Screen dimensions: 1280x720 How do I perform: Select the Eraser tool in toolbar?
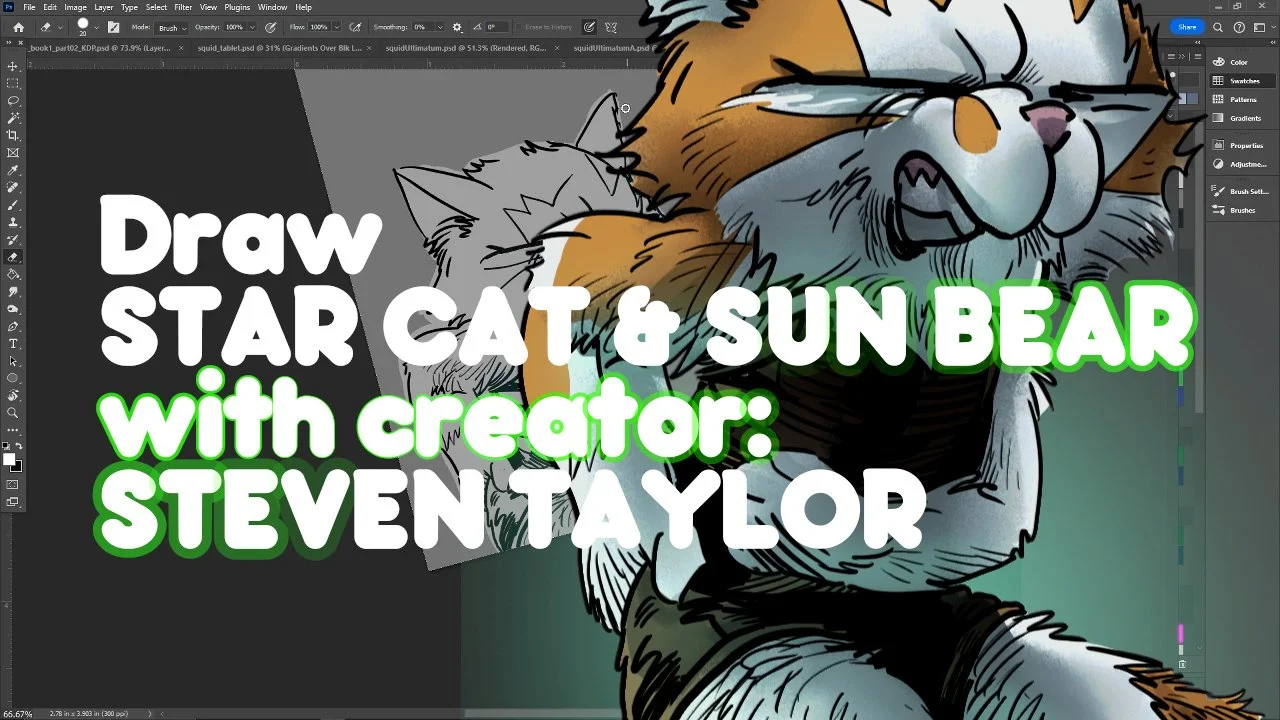click(13, 257)
